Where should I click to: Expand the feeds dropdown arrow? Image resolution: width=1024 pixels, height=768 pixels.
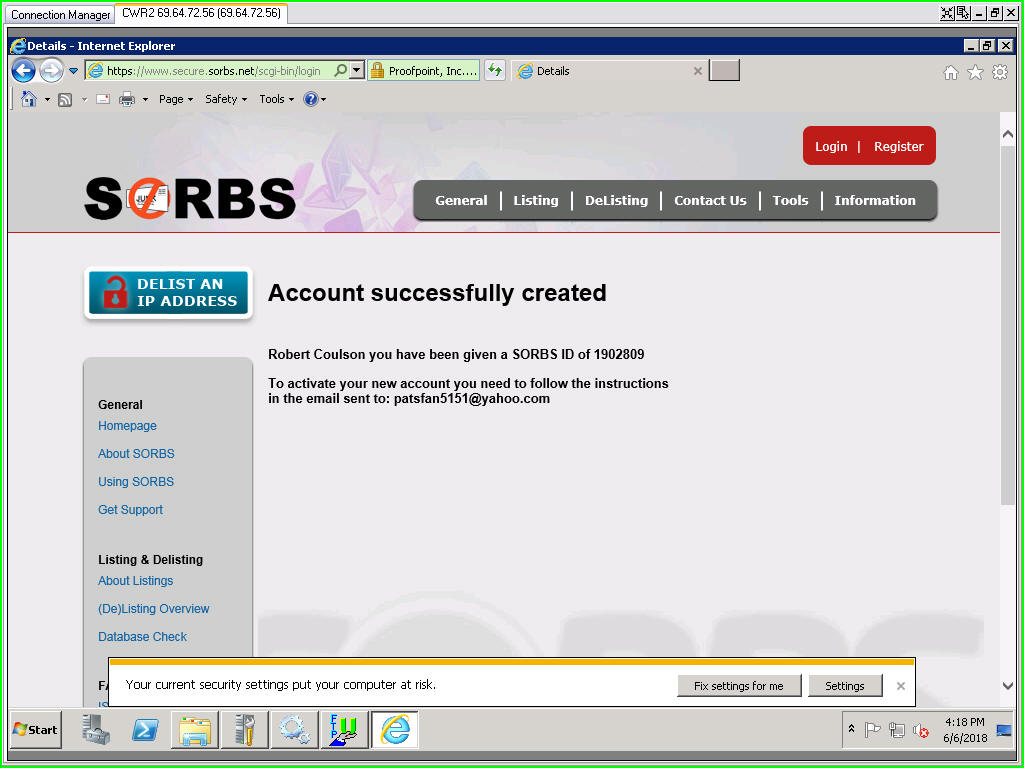(x=84, y=99)
